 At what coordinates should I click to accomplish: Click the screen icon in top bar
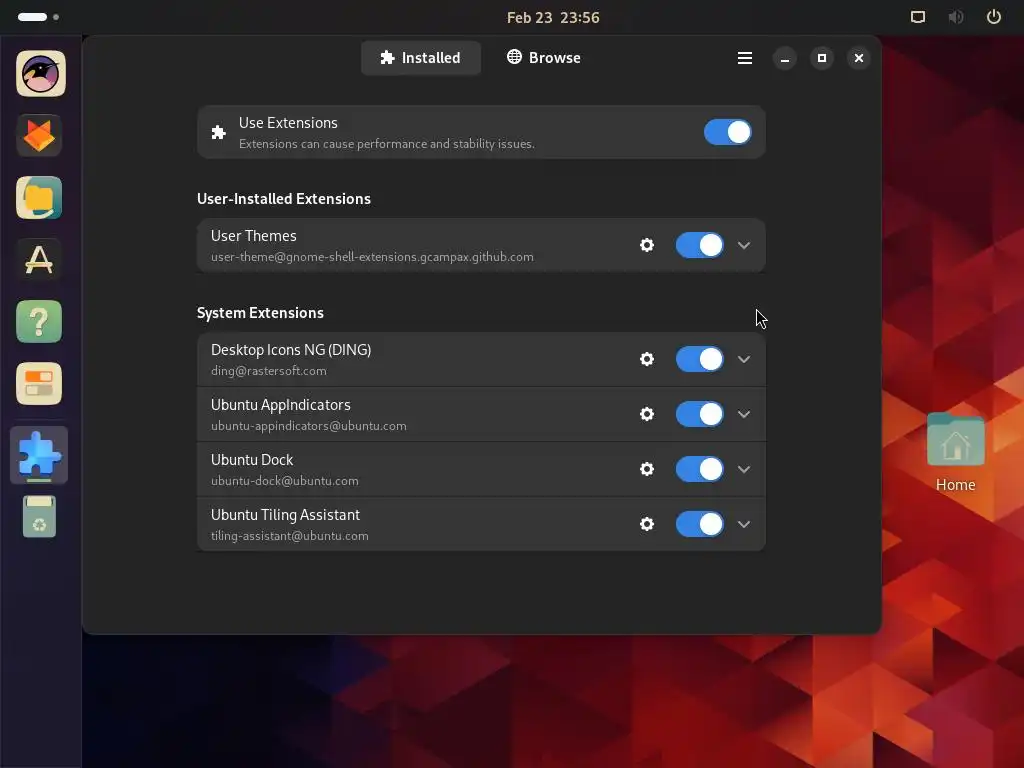tap(918, 17)
